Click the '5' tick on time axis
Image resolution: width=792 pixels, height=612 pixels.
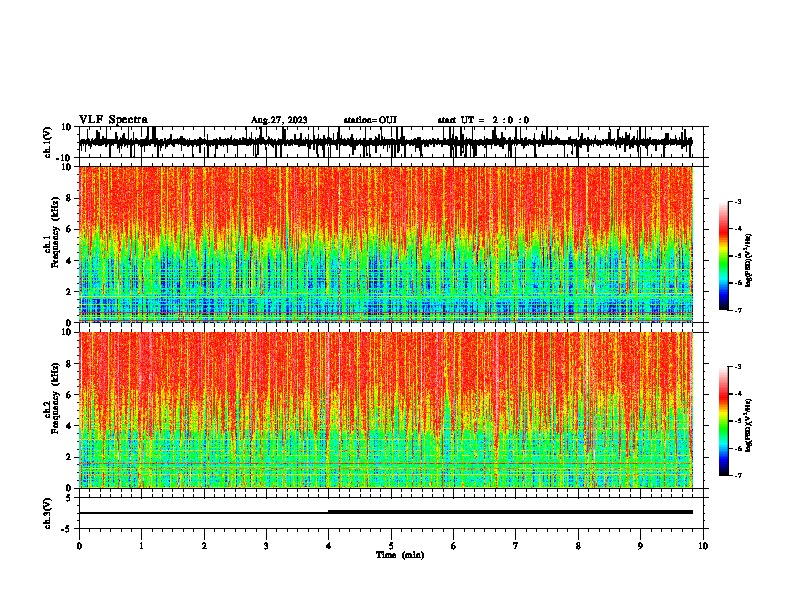pos(391,546)
